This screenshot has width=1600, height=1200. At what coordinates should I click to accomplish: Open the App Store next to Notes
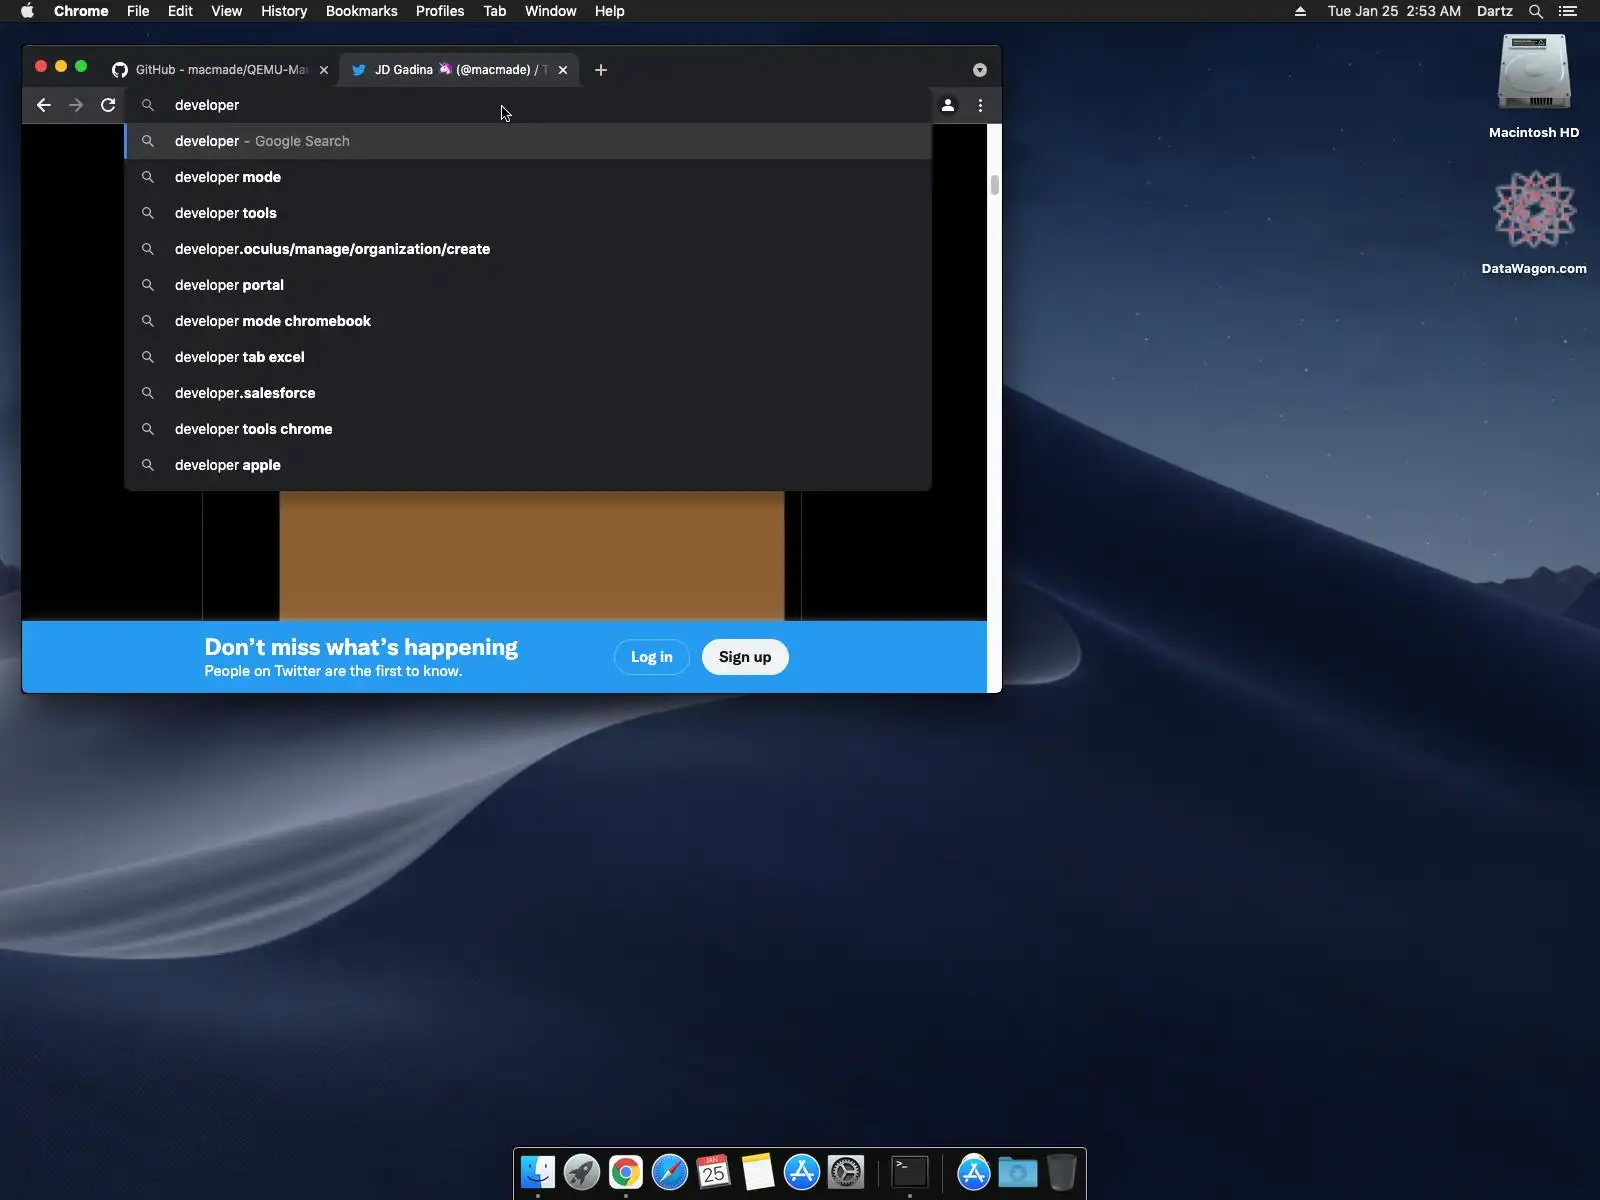[802, 1172]
